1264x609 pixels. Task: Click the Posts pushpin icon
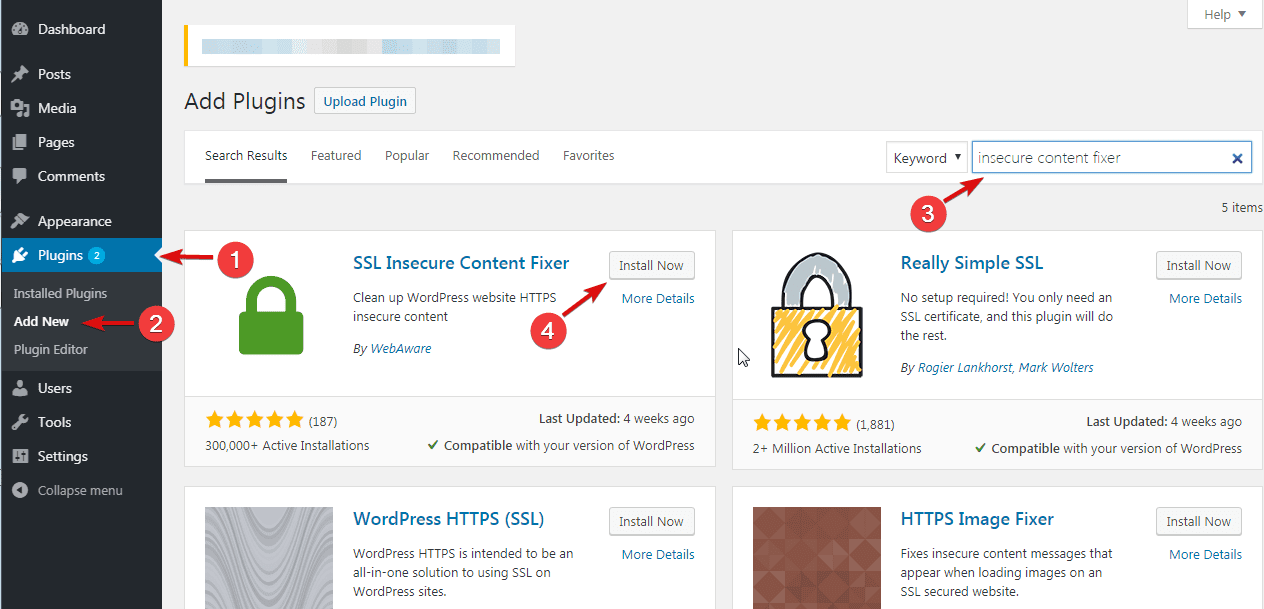click(x=20, y=74)
